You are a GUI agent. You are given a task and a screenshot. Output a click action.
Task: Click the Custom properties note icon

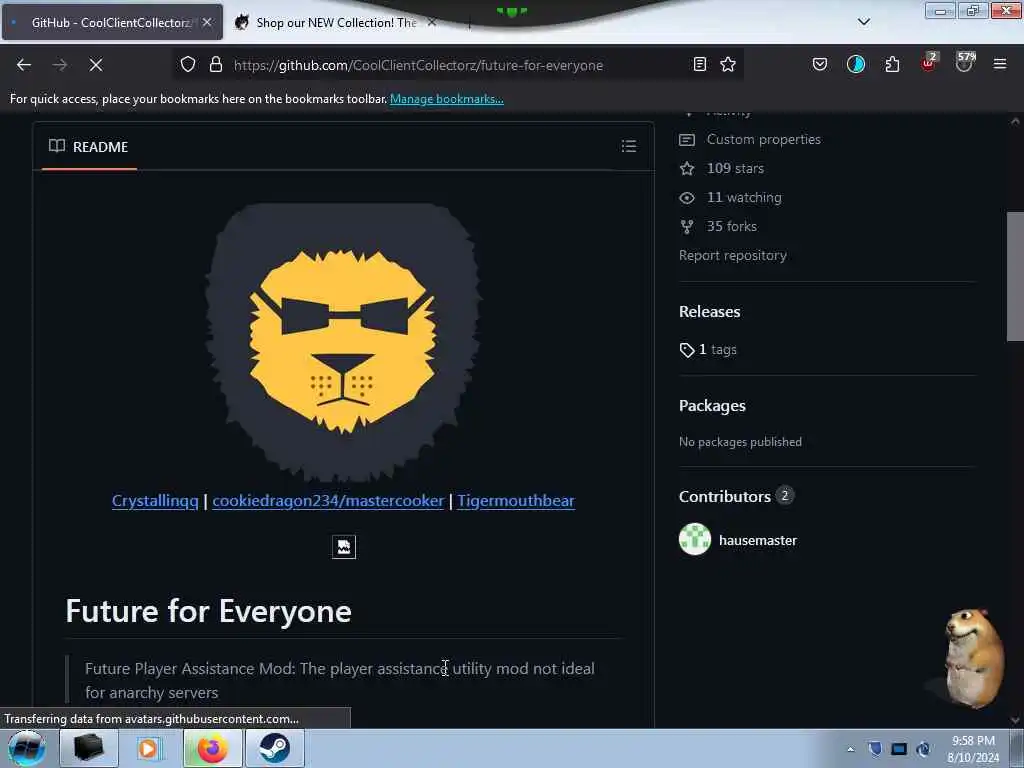pos(687,140)
